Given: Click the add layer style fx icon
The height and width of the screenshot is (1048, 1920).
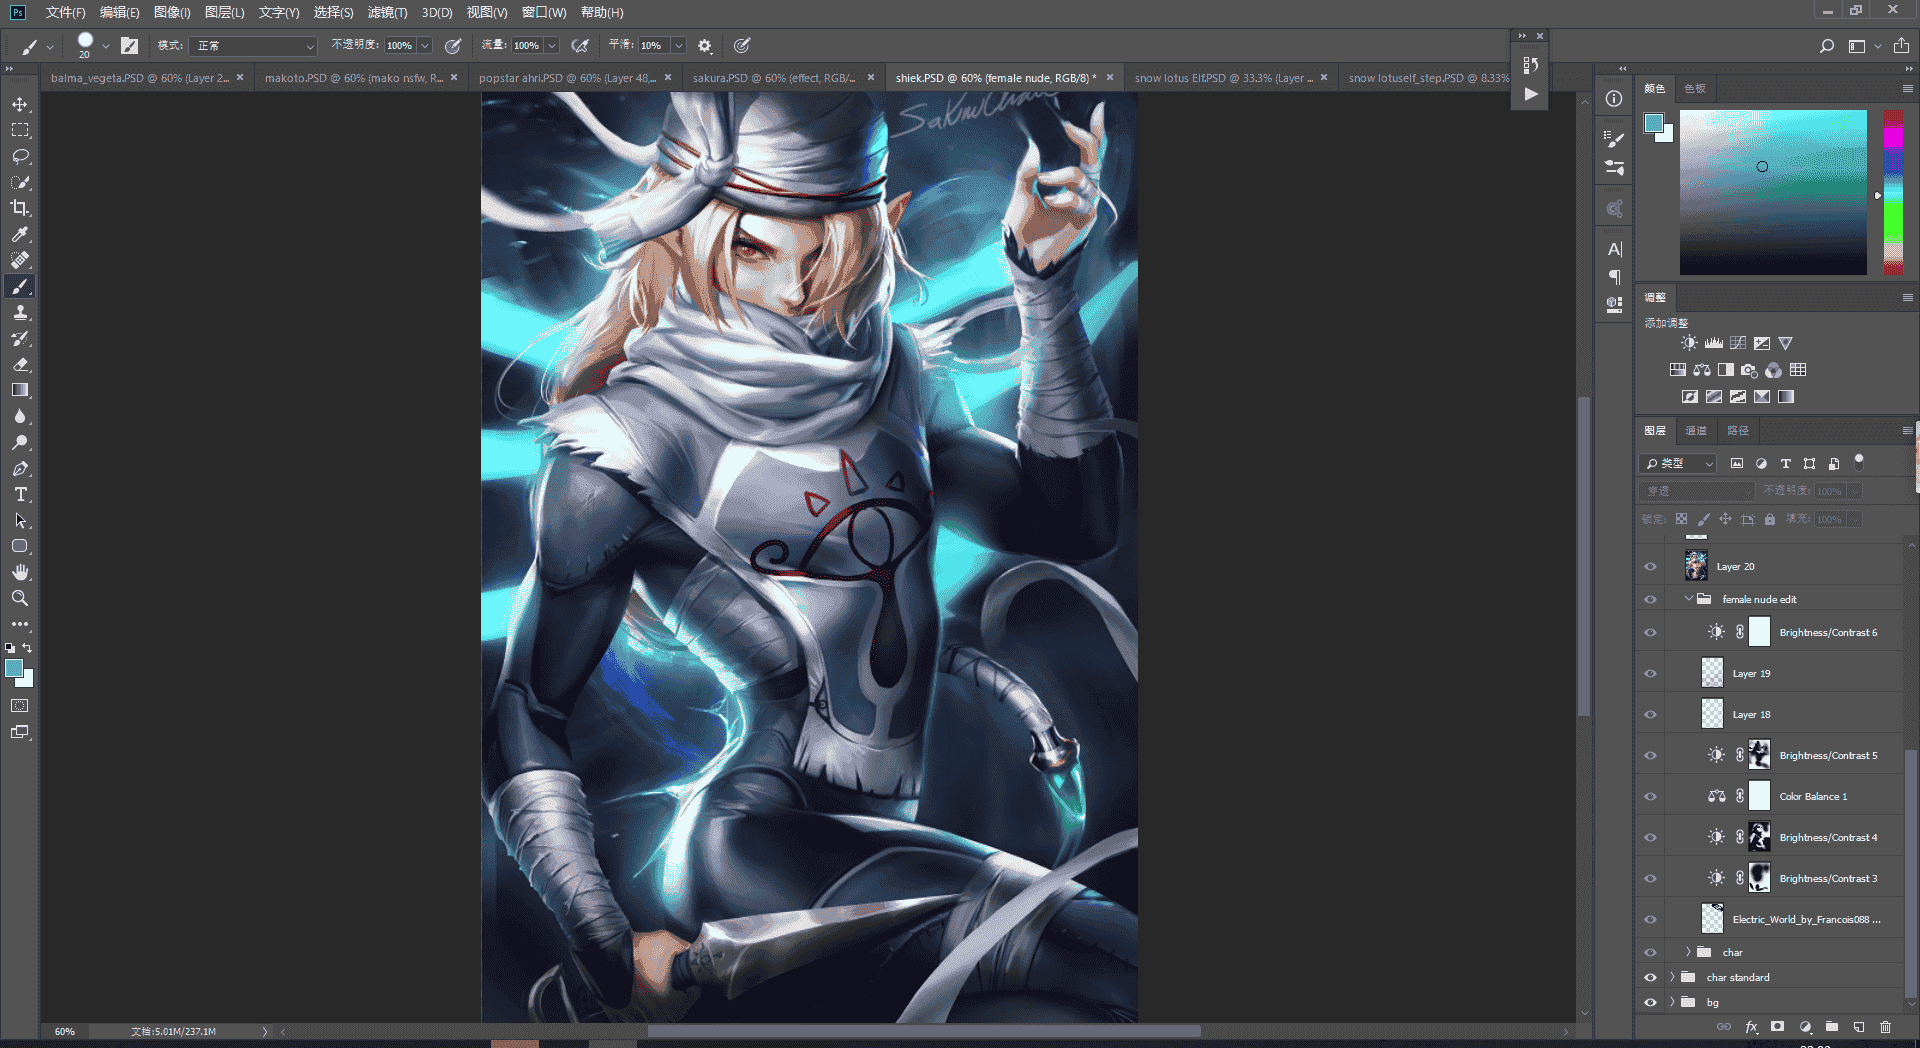Looking at the screenshot, I should (1751, 1027).
